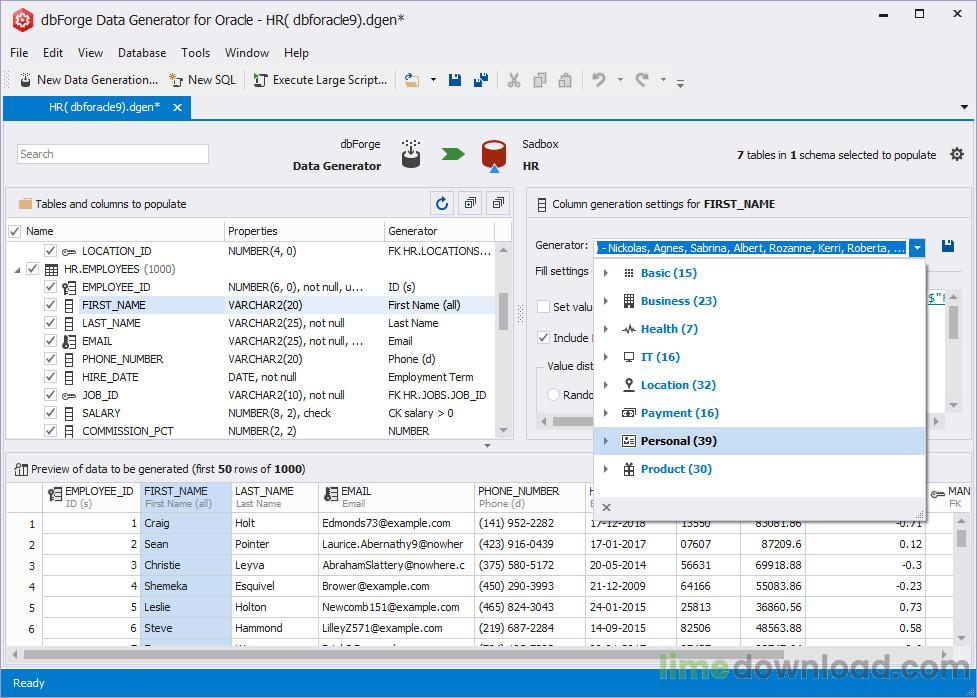The height and width of the screenshot is (698, 977).
Task: Expand the Business generator category
Action: pyautogui.click(x=606, y=301)
